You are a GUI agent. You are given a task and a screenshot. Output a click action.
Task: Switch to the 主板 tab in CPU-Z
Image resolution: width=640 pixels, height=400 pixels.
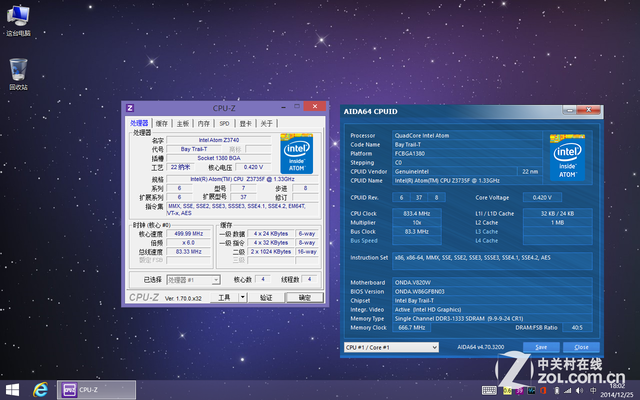[x=183, y=124]
